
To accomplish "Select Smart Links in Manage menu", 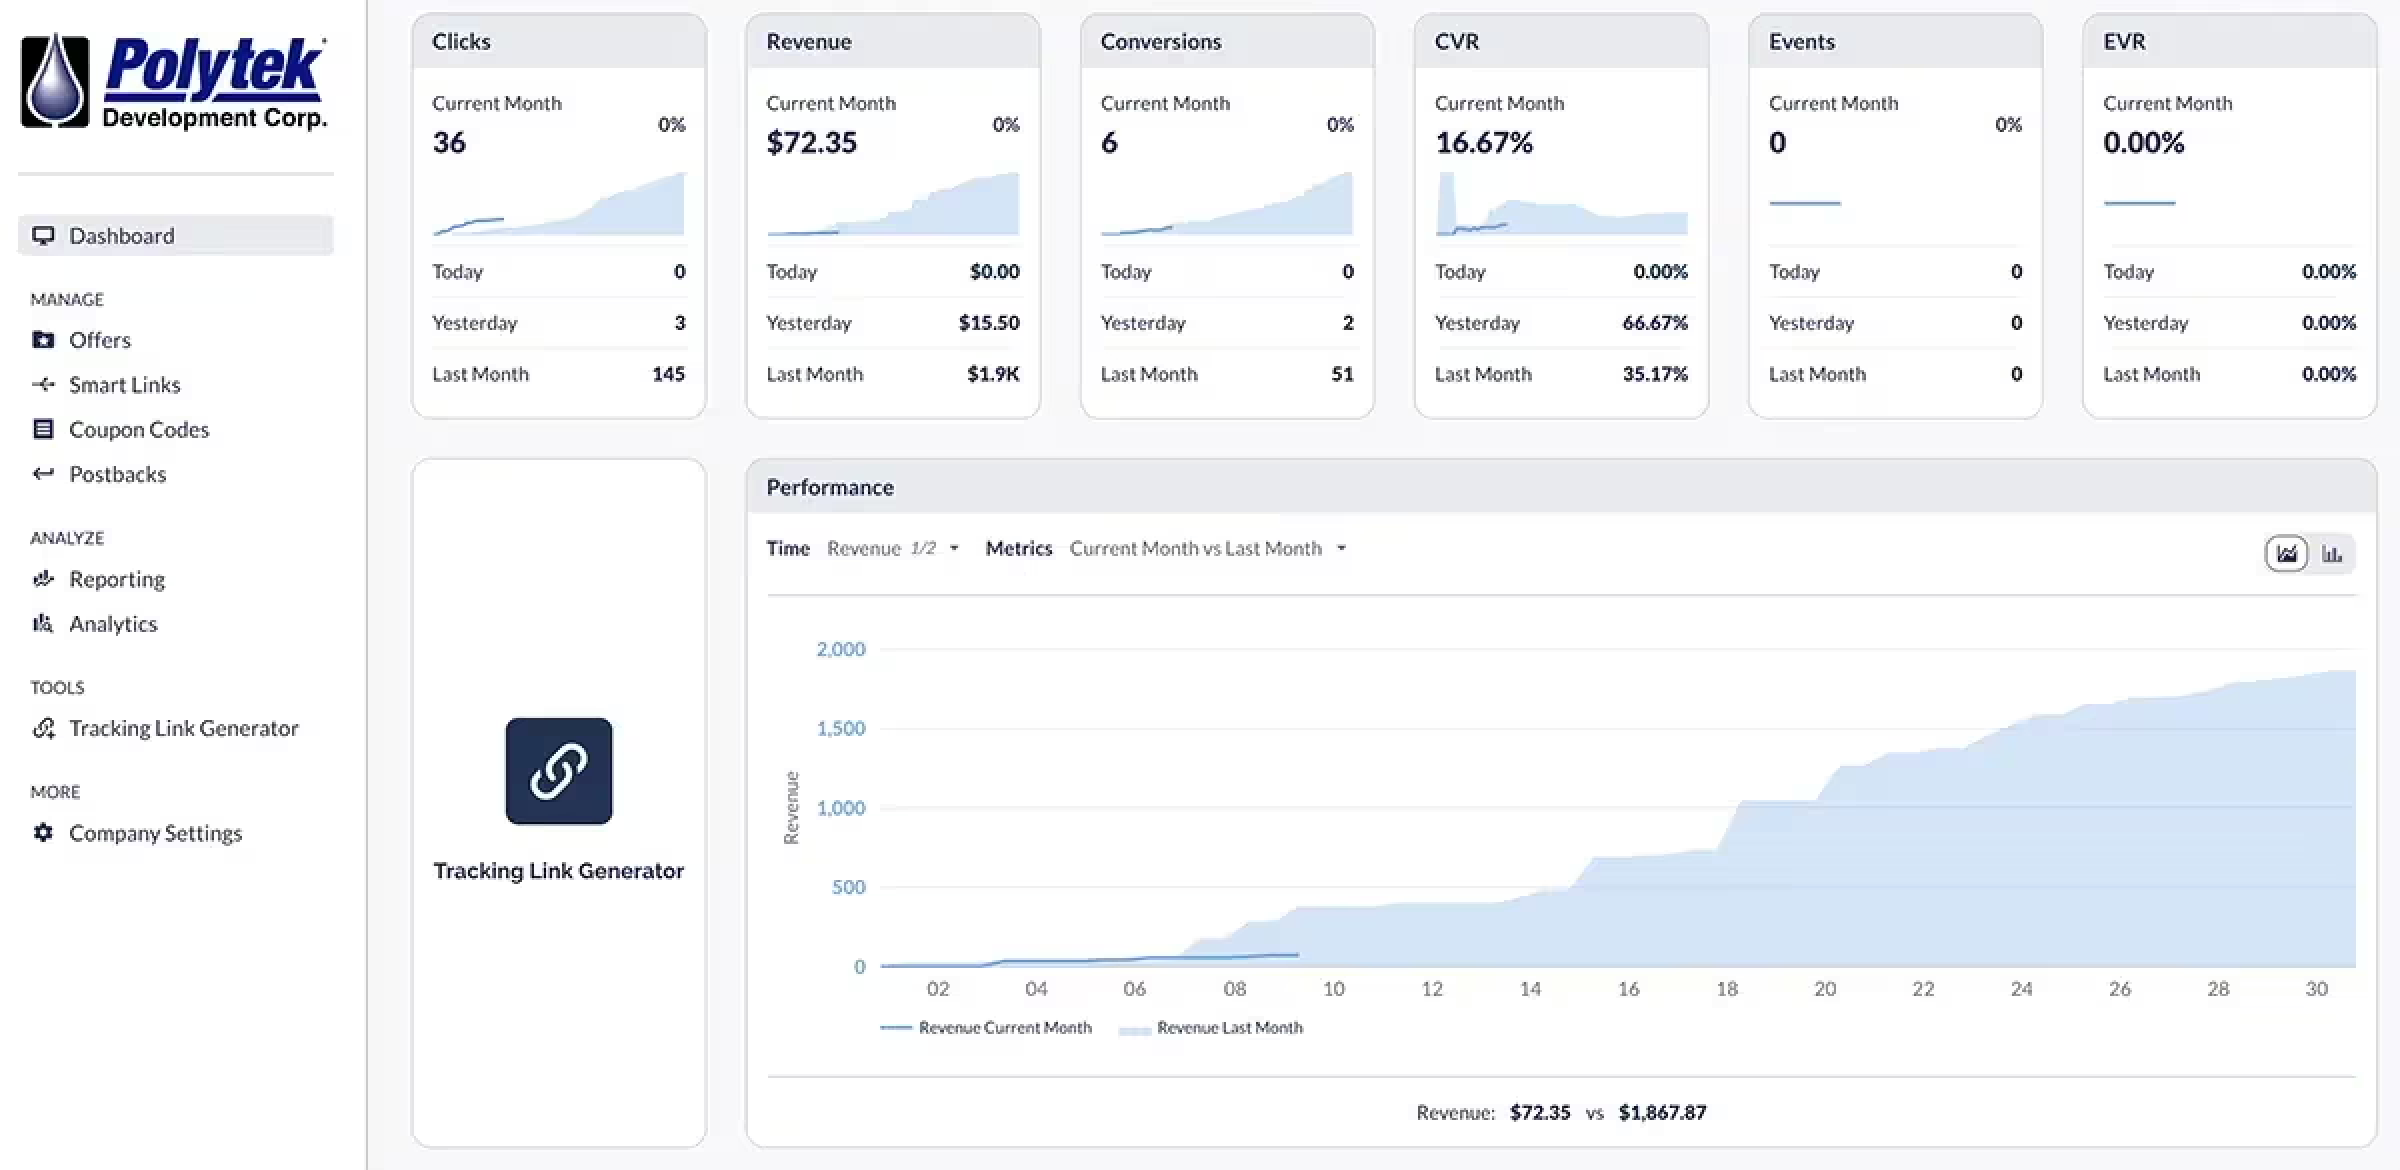I will point(124,384).
